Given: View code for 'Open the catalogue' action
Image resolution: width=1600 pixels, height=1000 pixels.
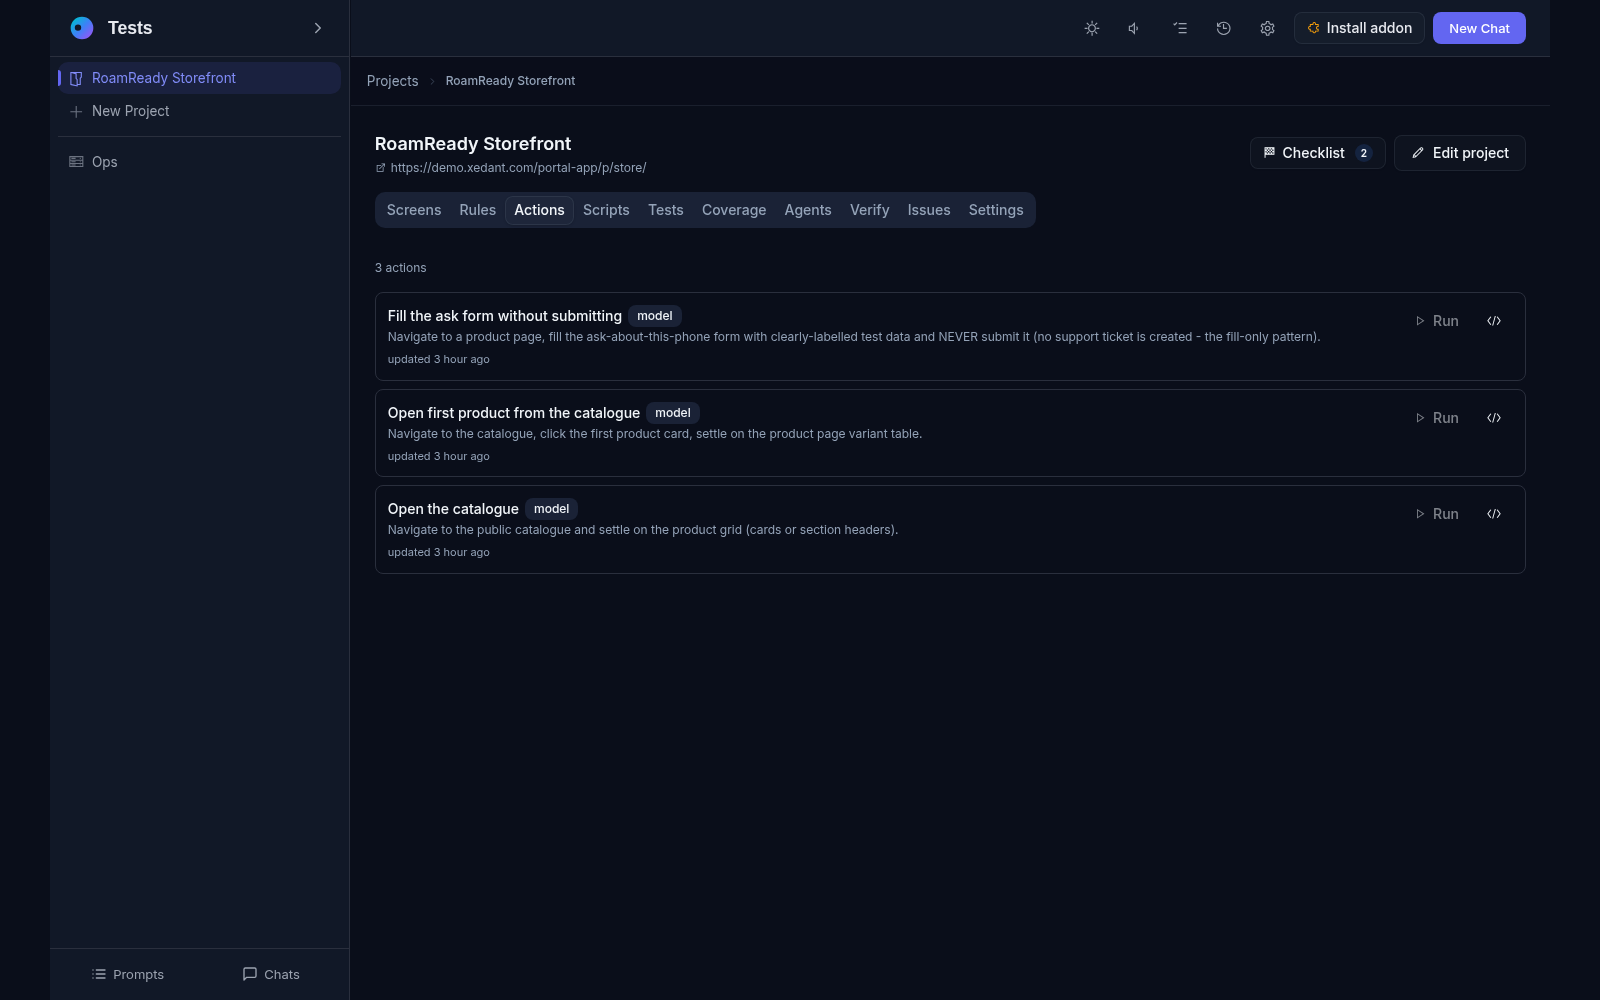Looking at the screenshot, I should pyautogui.click(x=1494, y=514).
